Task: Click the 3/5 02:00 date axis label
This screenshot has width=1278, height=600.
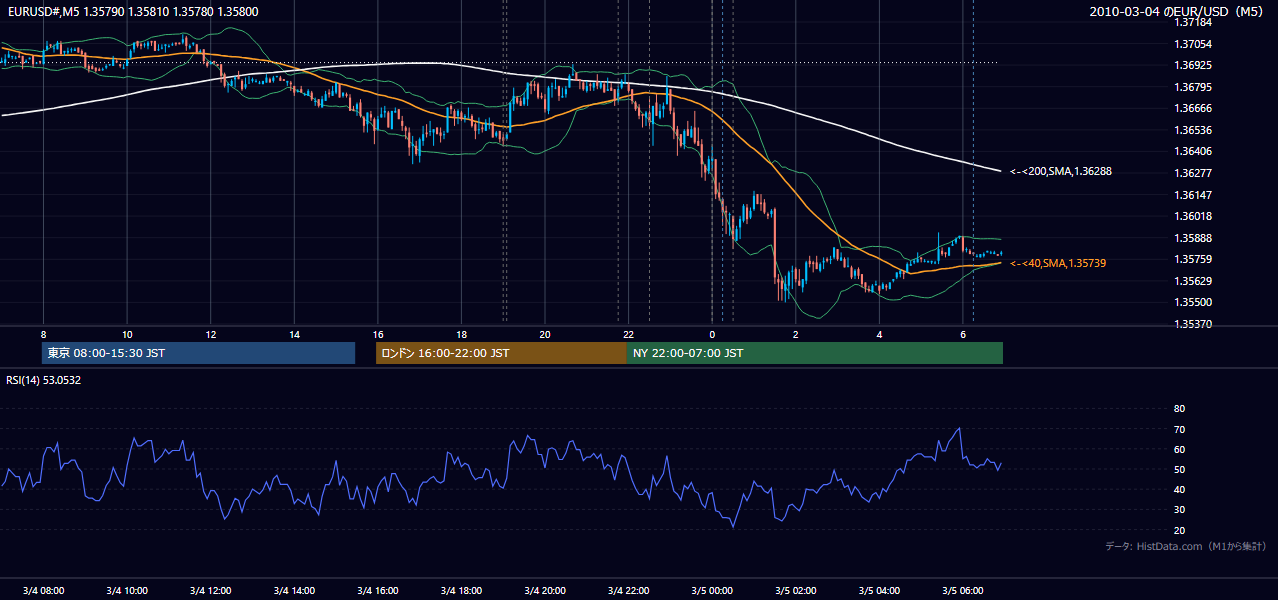Action: (795, 590)
